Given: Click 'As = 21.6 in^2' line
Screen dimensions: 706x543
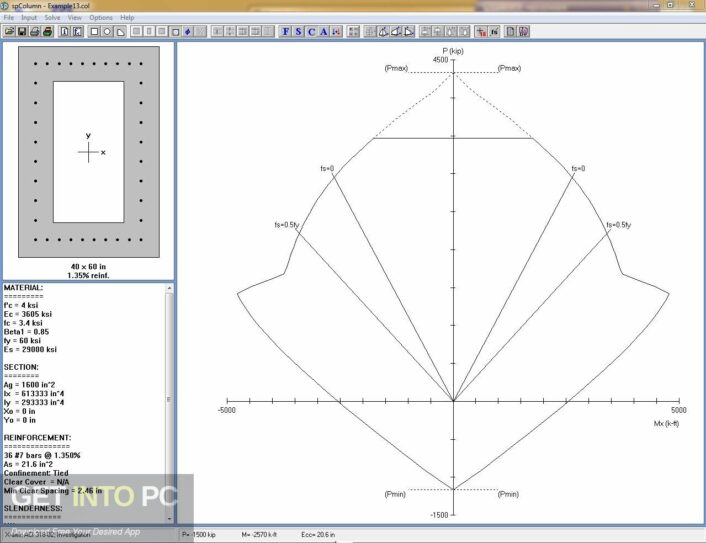Looking at the screenshot, I should click(x=28, y=464).
